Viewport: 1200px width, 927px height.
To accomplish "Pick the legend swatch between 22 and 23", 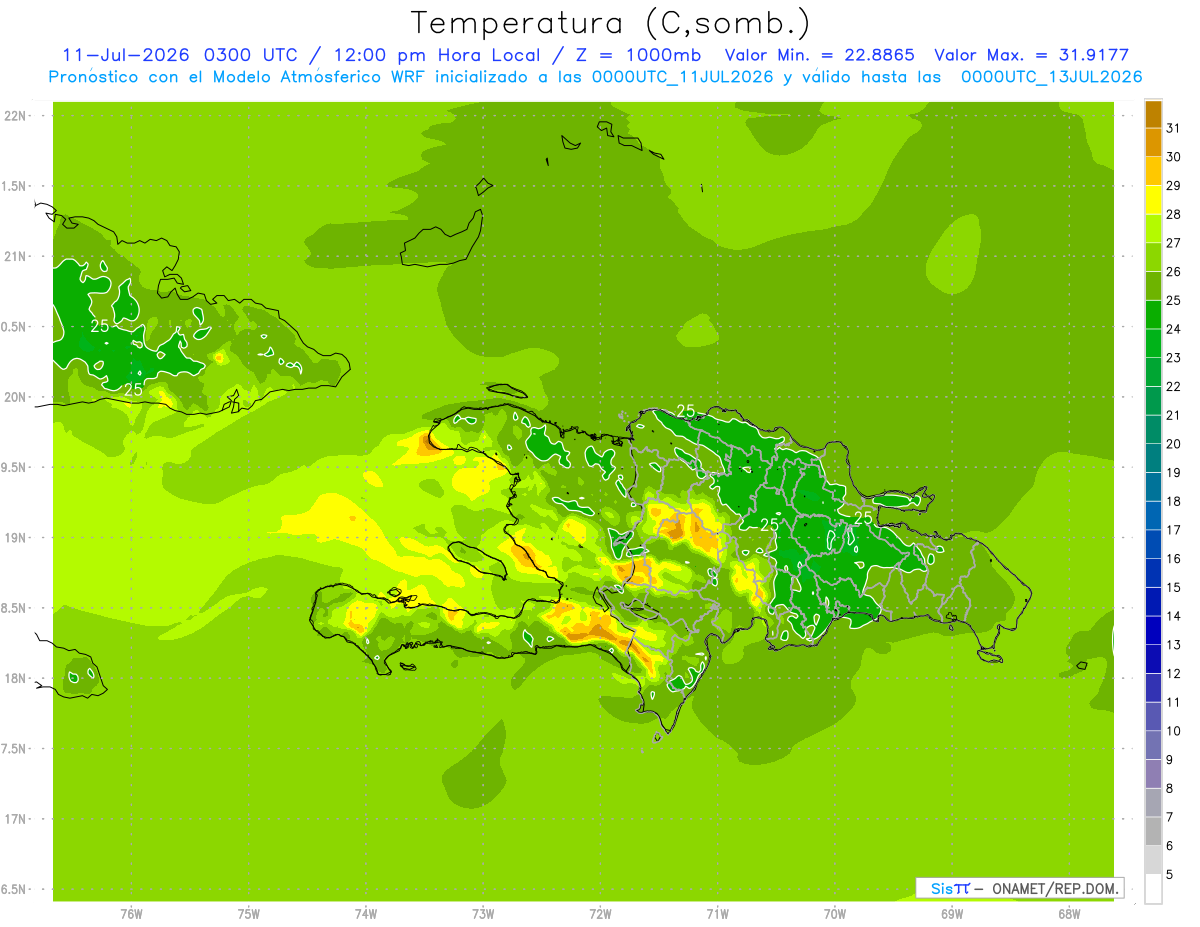I will coord(1153,372).
